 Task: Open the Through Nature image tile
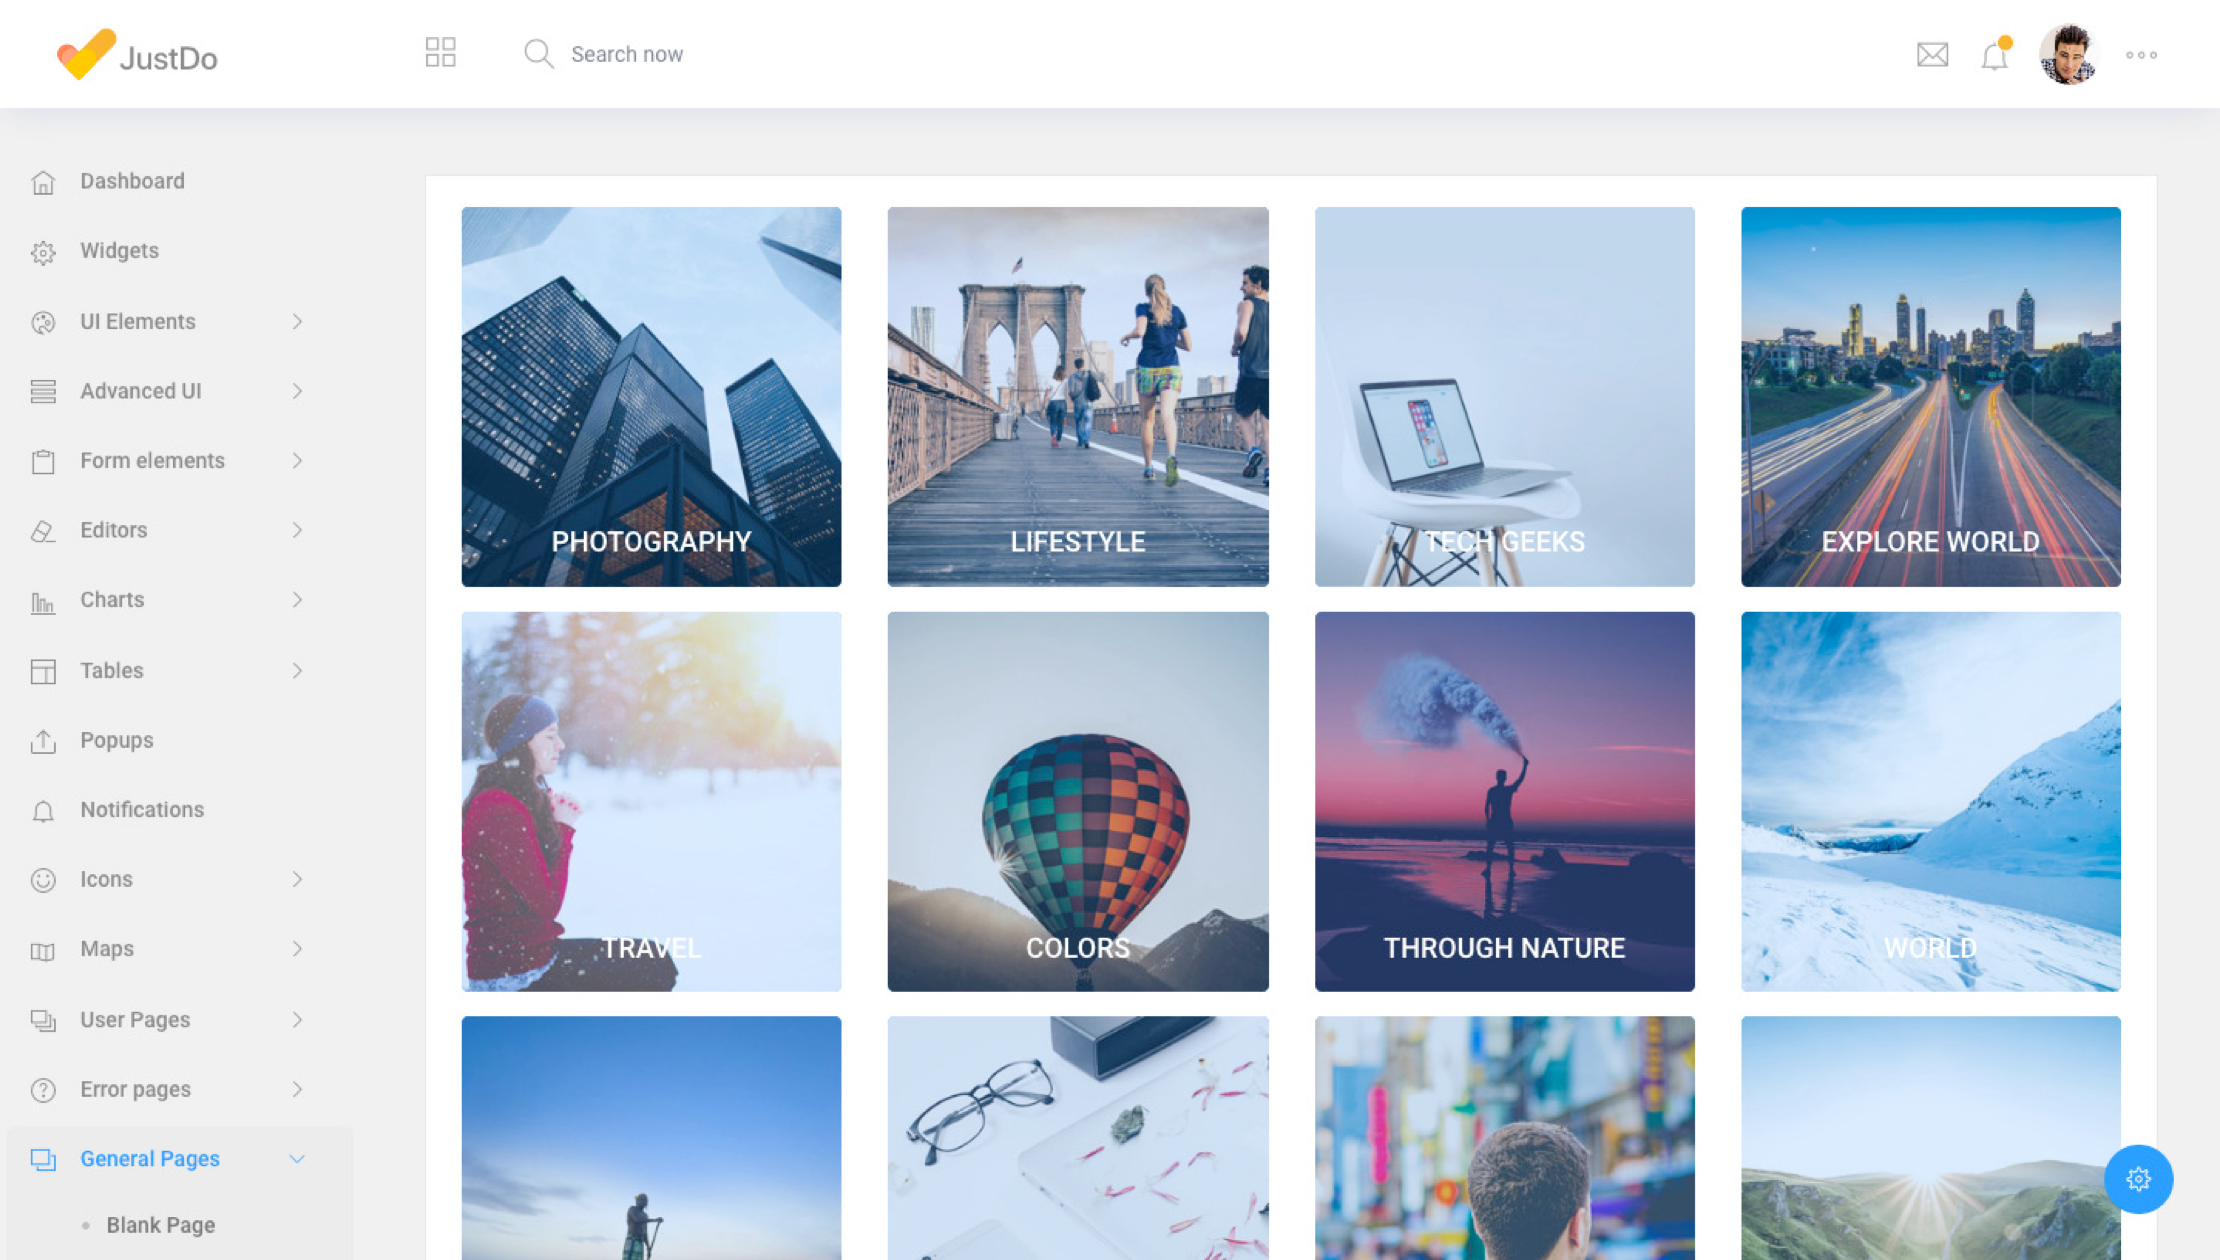(x=1504, y=802)
